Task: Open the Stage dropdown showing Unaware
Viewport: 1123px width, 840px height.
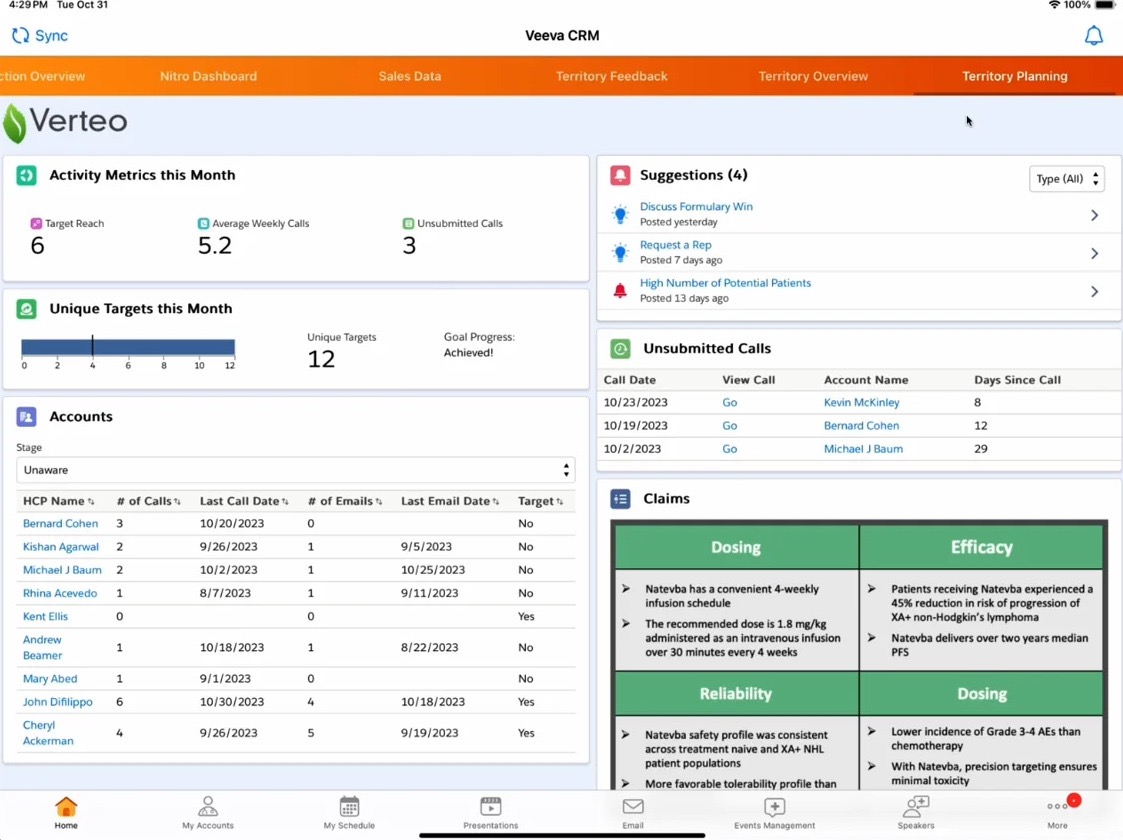Action: 295,470
